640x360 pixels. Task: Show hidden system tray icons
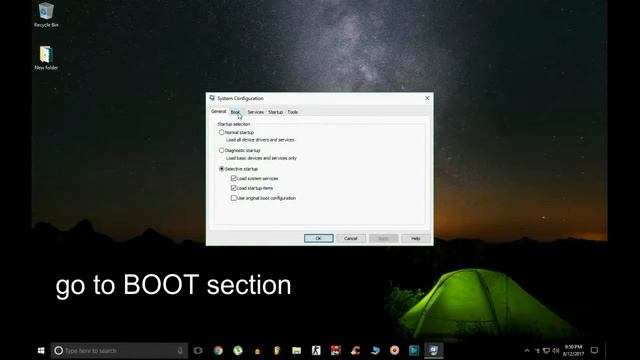[527, 351]
